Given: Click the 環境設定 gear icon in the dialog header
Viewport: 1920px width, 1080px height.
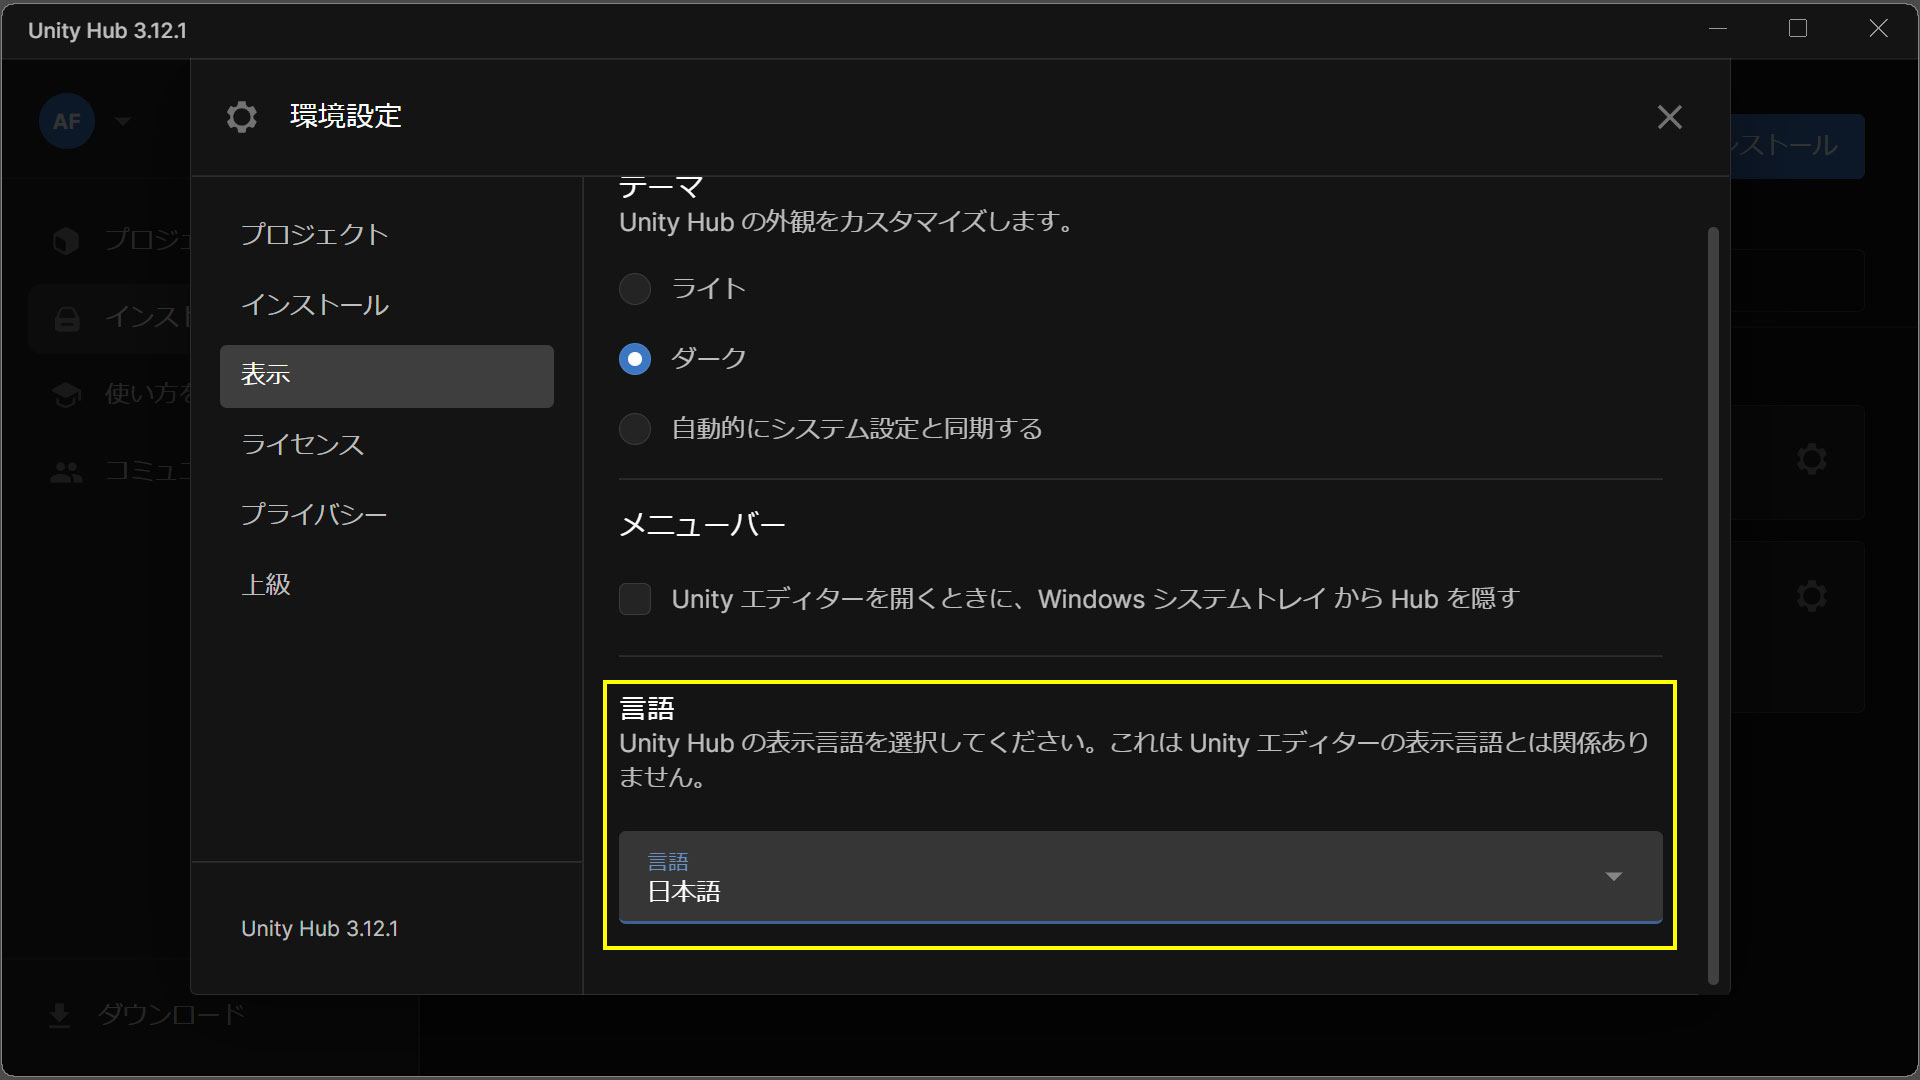Looking at the screenshot, I should 241,117.
